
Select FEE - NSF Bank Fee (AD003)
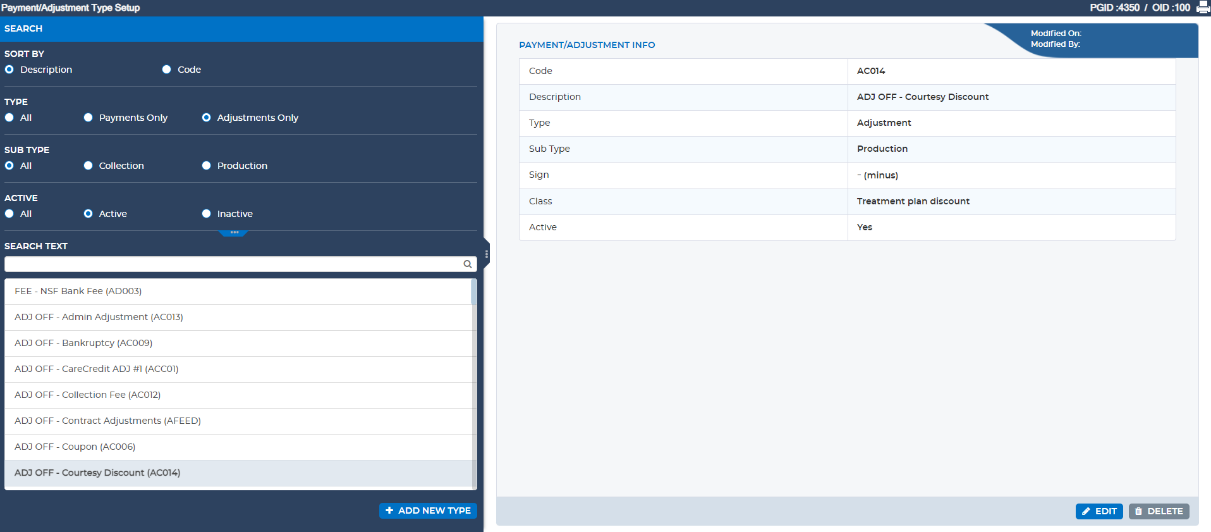(x=237, y=291)
